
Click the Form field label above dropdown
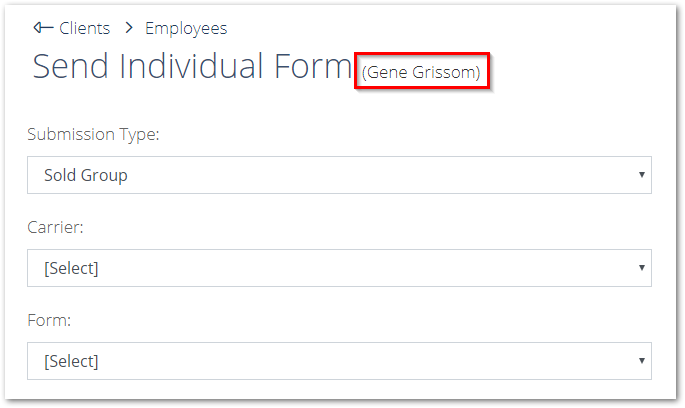pos(48,321)
